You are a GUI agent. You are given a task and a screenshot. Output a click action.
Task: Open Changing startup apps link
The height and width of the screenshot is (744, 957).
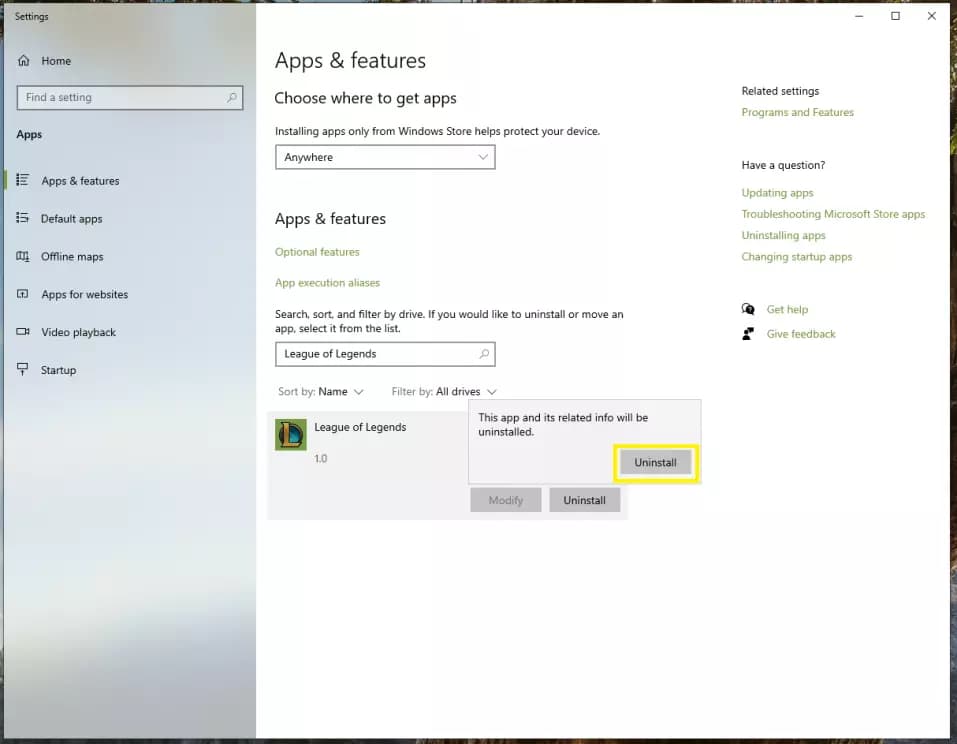coord(796,257)
